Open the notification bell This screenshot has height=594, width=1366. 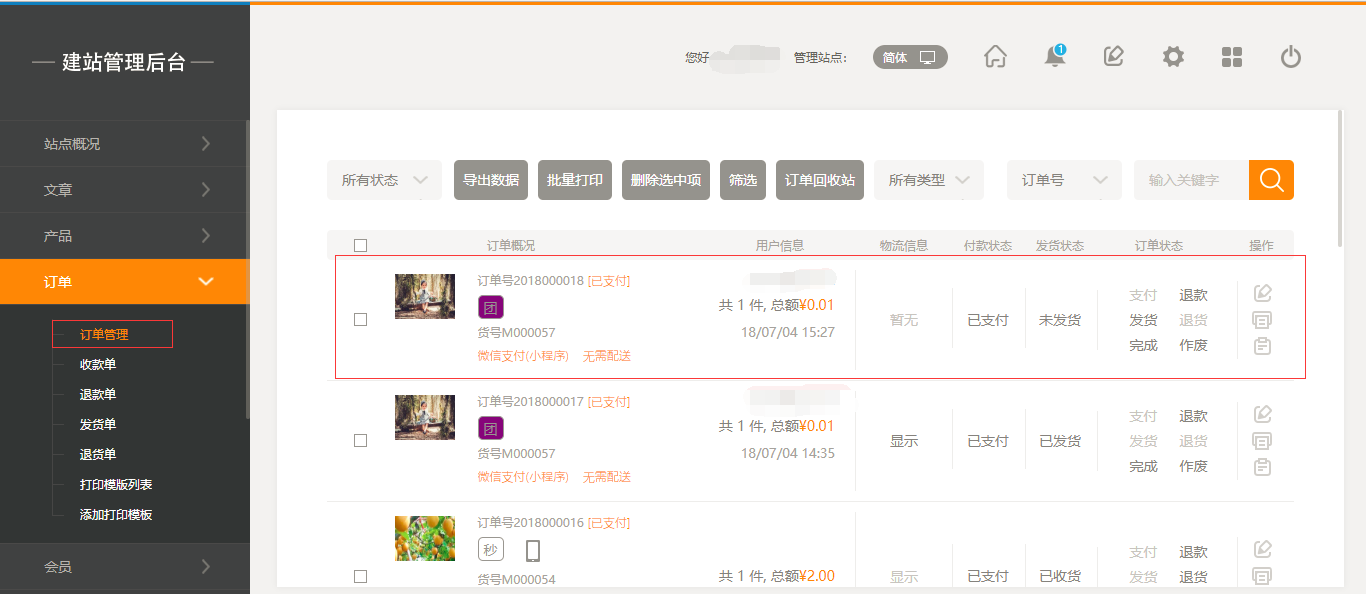[1054, 57]
